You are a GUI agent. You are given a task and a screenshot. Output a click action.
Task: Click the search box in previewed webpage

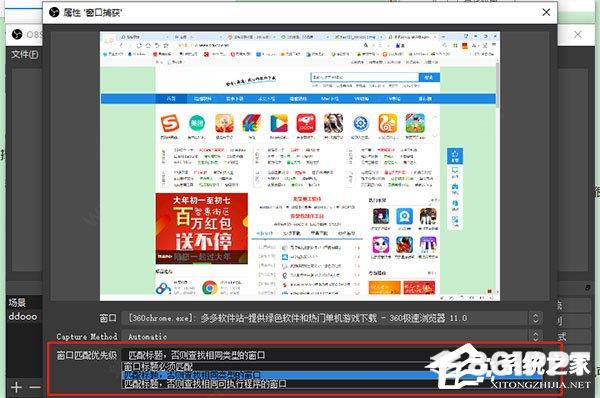(364, 77)
